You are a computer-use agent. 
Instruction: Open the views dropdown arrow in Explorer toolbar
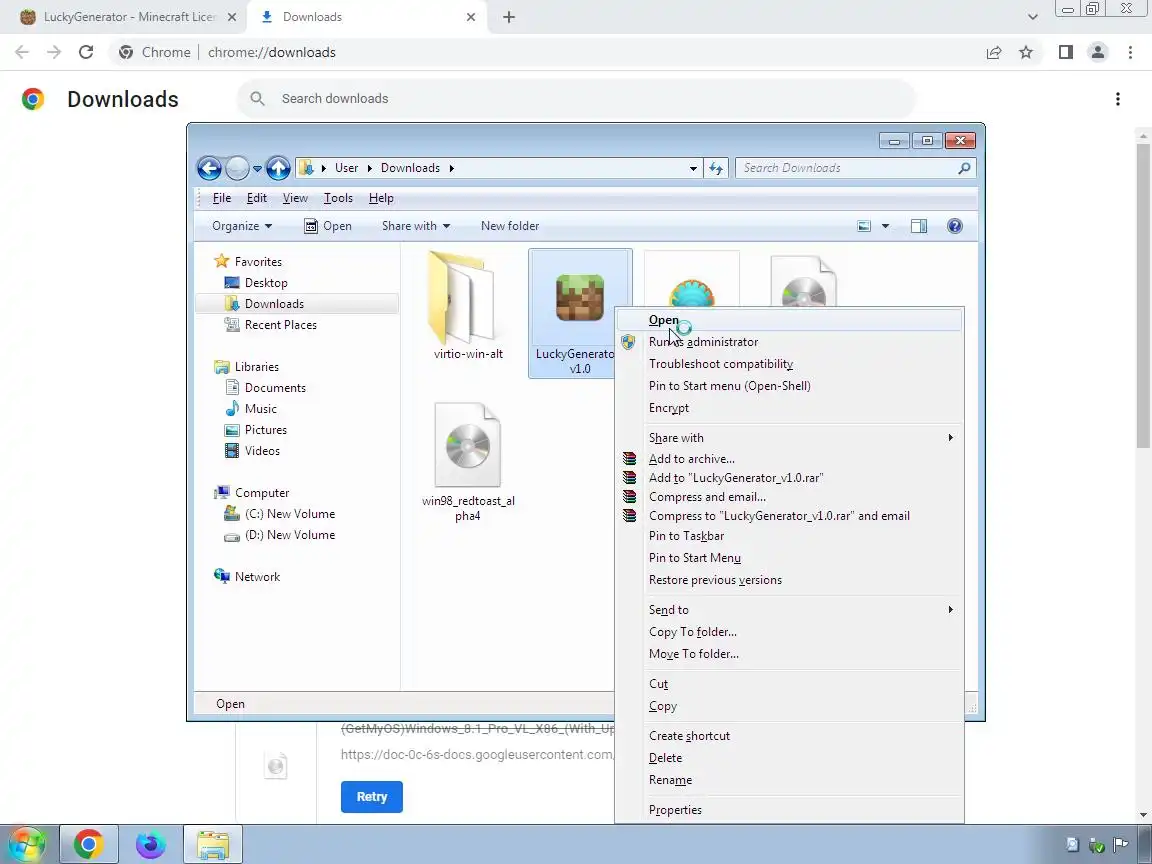pyautogui.click(x=885, y=226)
